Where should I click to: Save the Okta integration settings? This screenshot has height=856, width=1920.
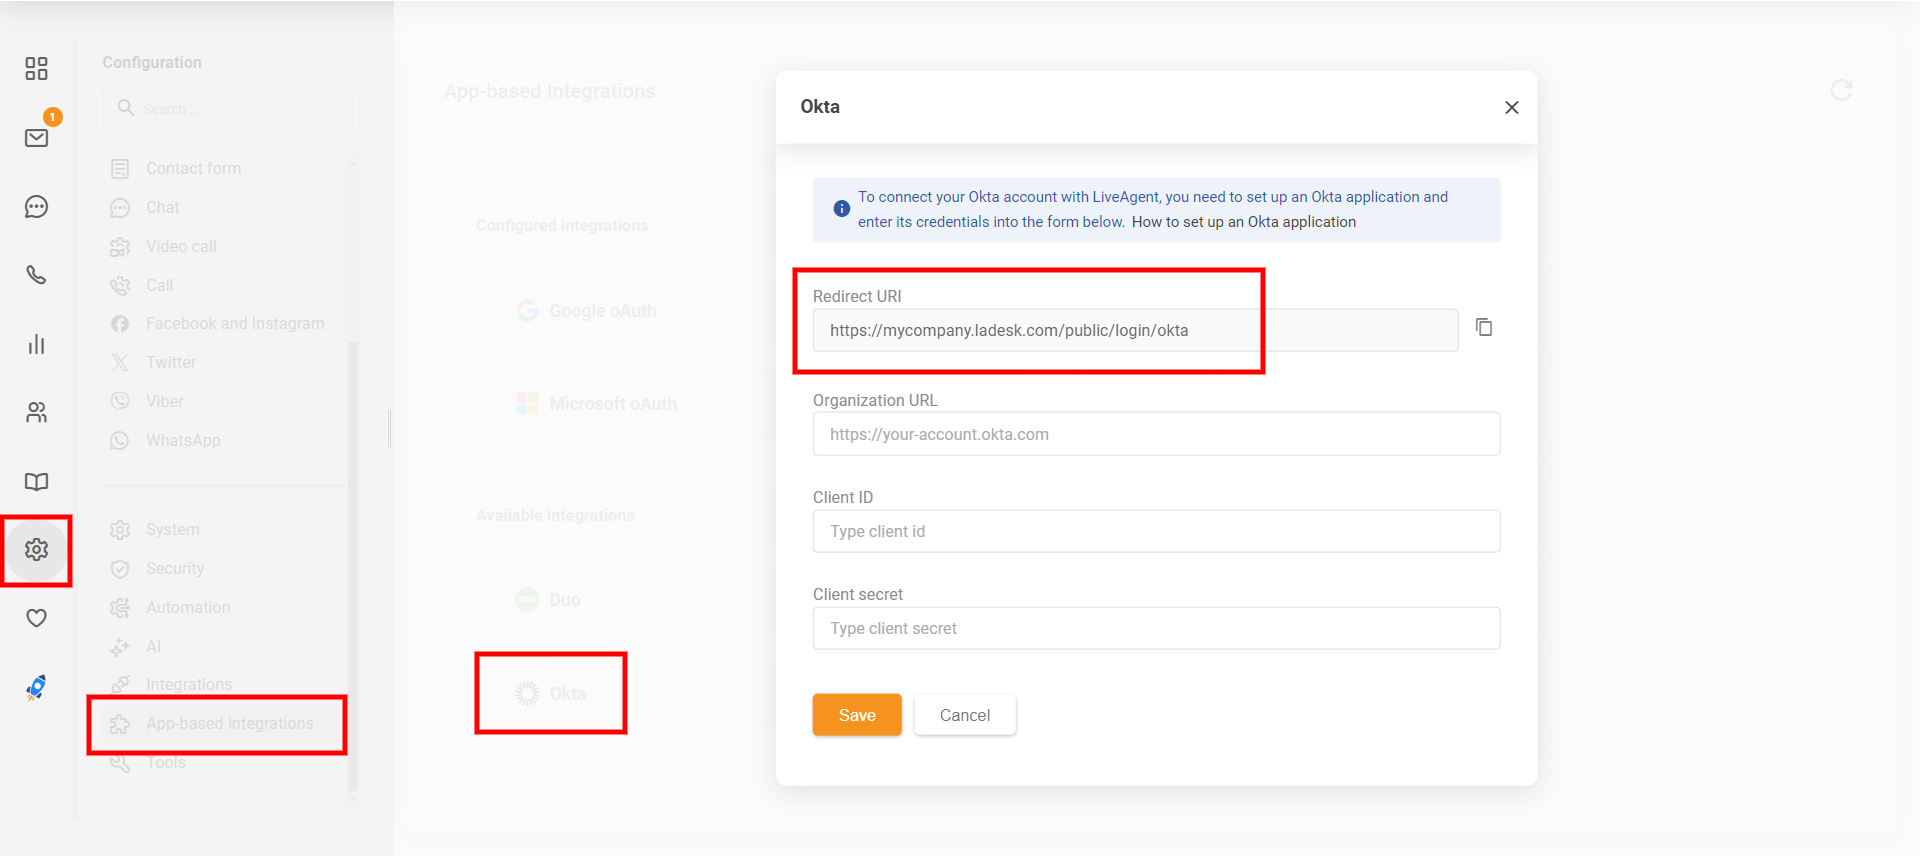pos(856,715)
